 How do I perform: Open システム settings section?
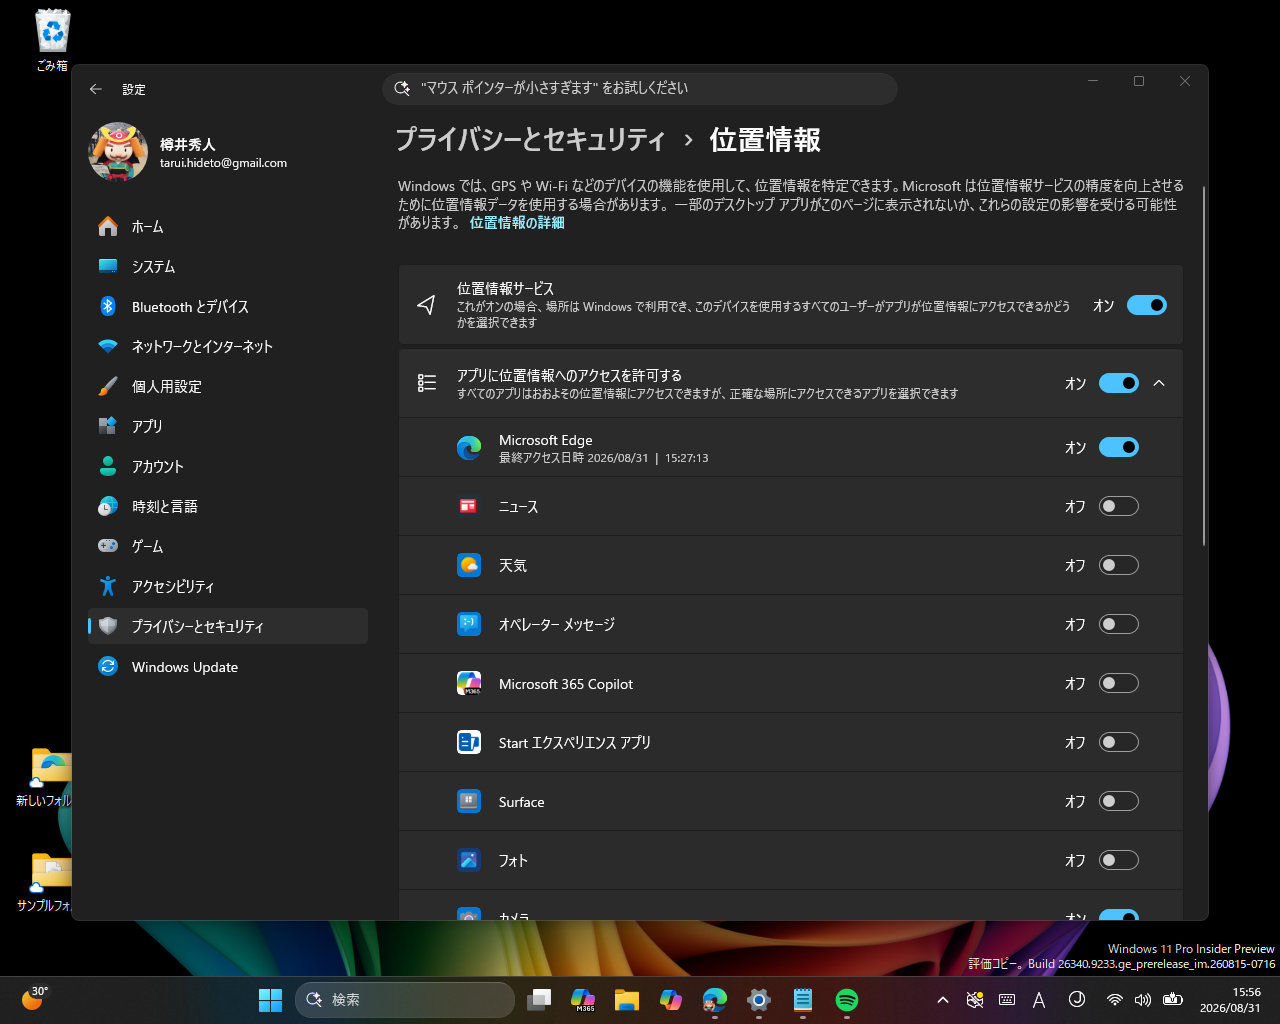point(228,267)
